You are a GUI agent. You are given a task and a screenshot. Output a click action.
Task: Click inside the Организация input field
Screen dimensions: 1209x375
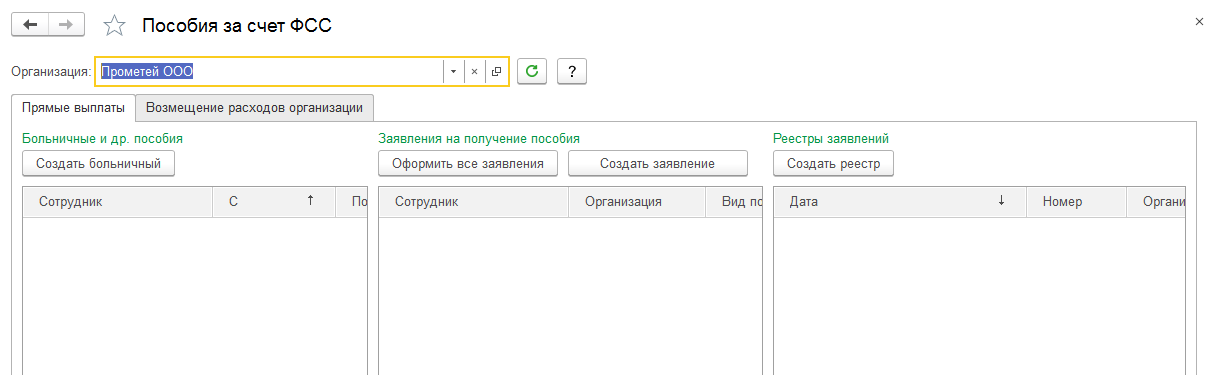[270, 71]
